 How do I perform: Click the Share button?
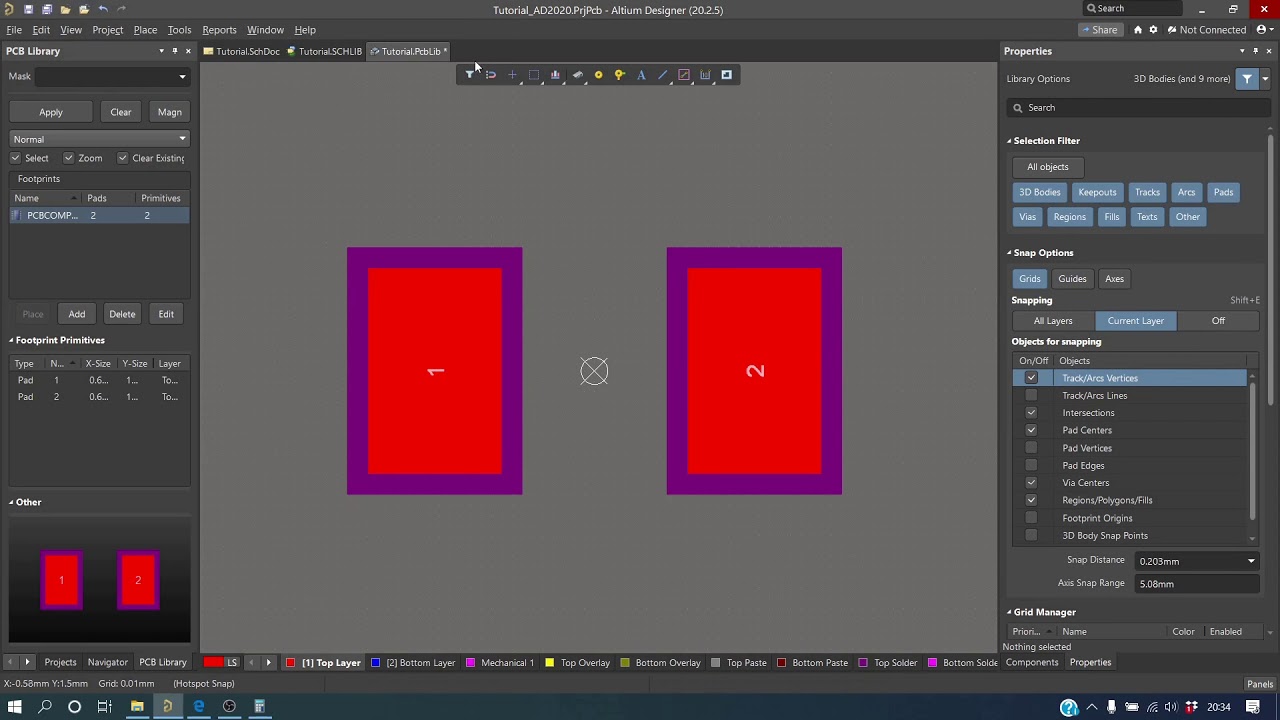point(1099,30)
